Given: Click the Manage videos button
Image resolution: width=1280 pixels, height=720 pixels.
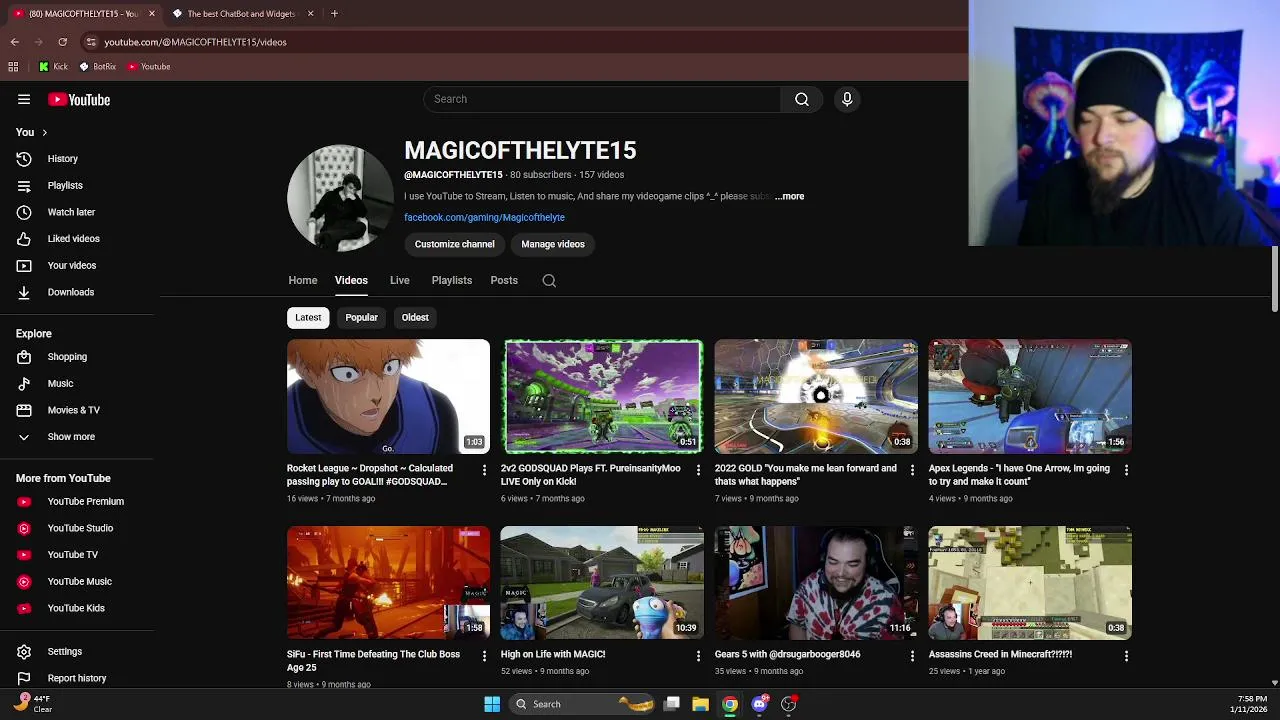Looking at the screenshot, I should (552, 244).
